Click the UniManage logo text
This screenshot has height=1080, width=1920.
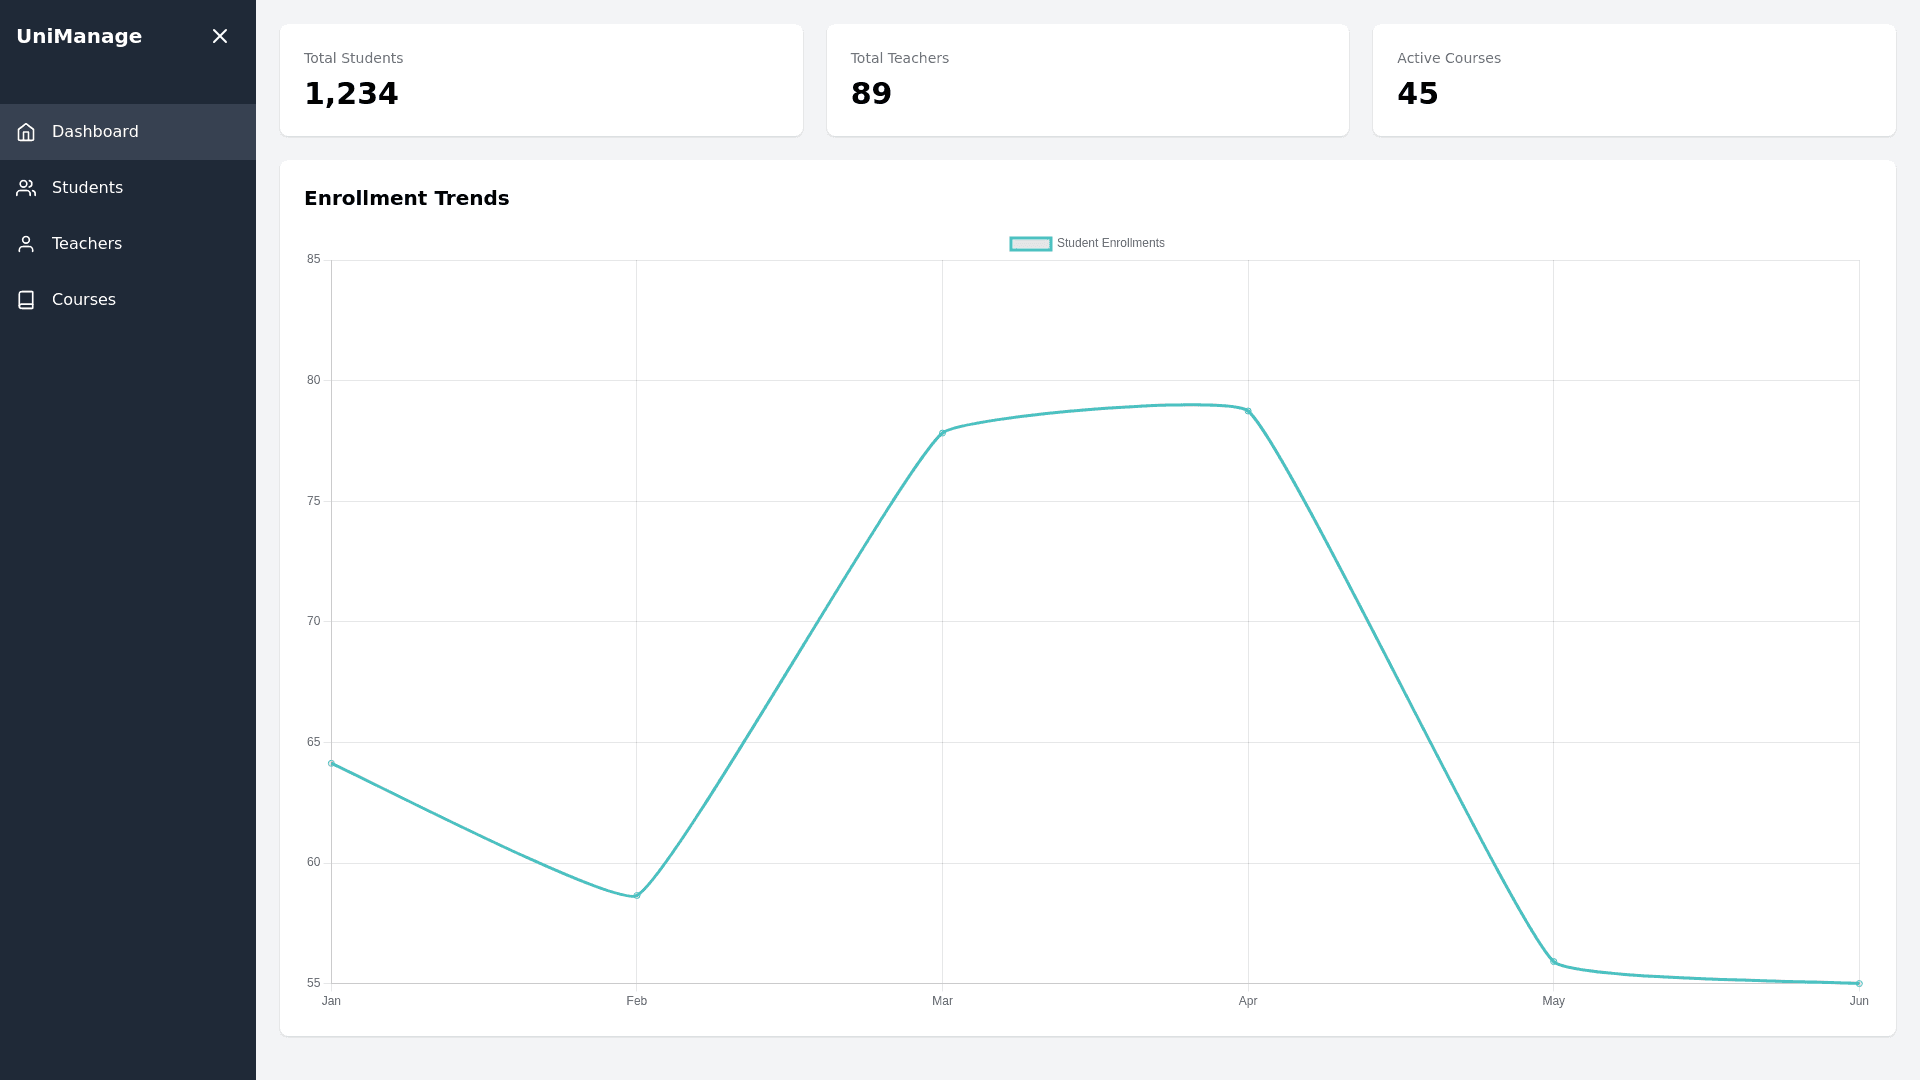click(79, 36)
